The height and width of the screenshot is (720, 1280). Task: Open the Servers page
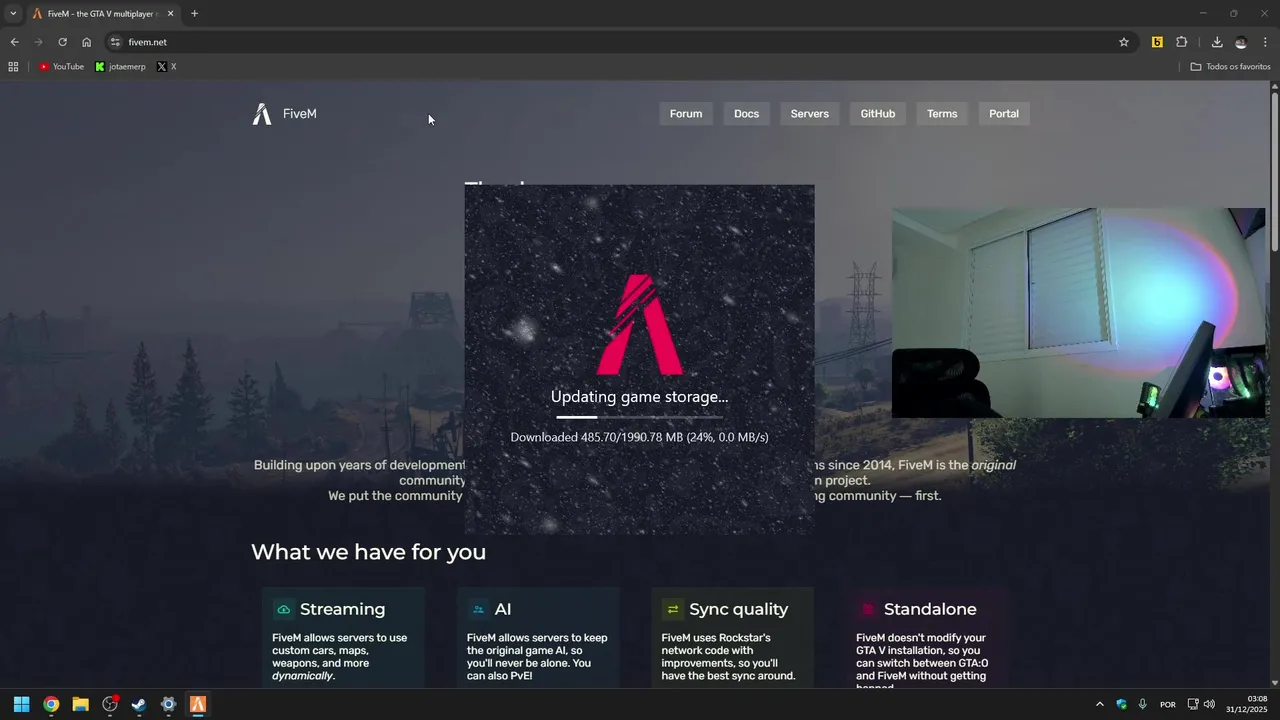point(810,114)
